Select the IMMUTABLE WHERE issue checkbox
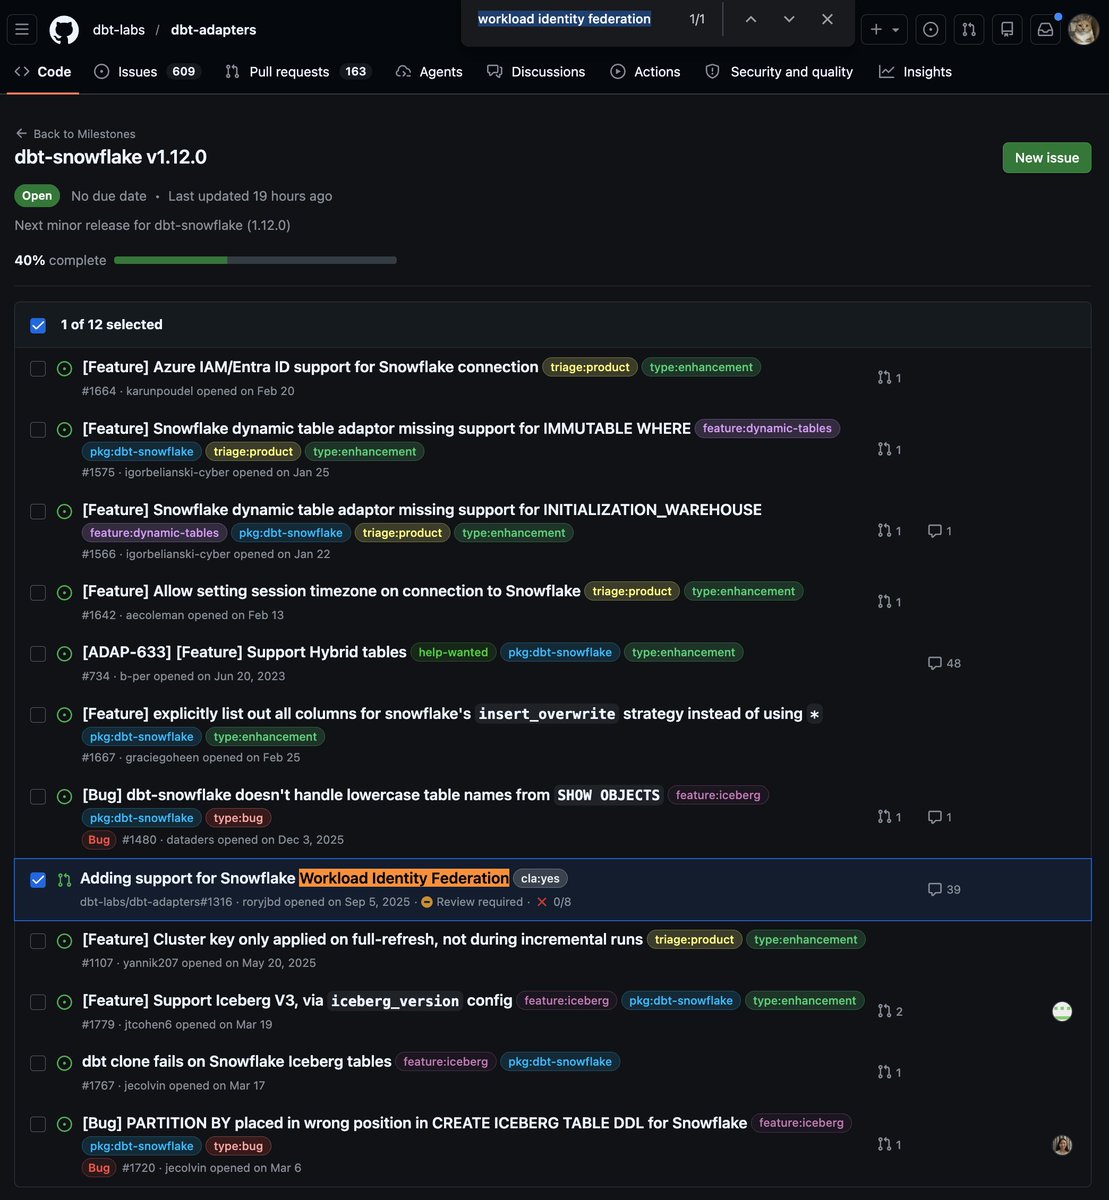Image resolution: width=1109 pixels, height=1200 pixels. pyautogui.click(x=38, y=429)
